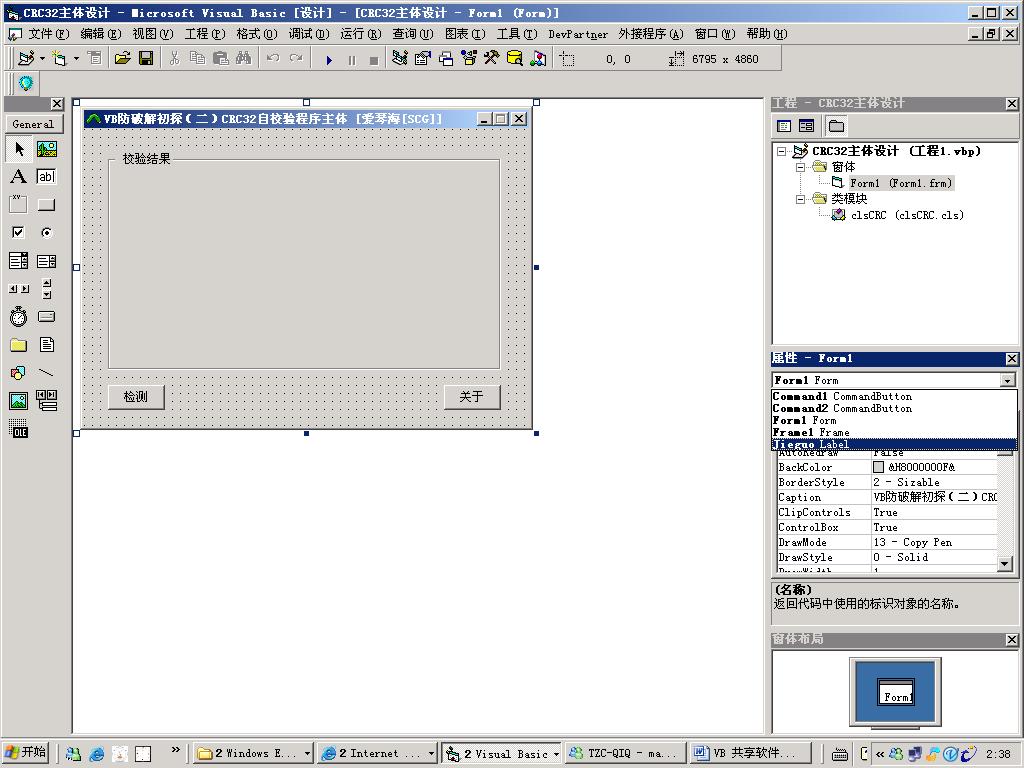1024x768 pixels.
Task: Open the properties object combo dropdown arrow
Action: [1008, 381]
